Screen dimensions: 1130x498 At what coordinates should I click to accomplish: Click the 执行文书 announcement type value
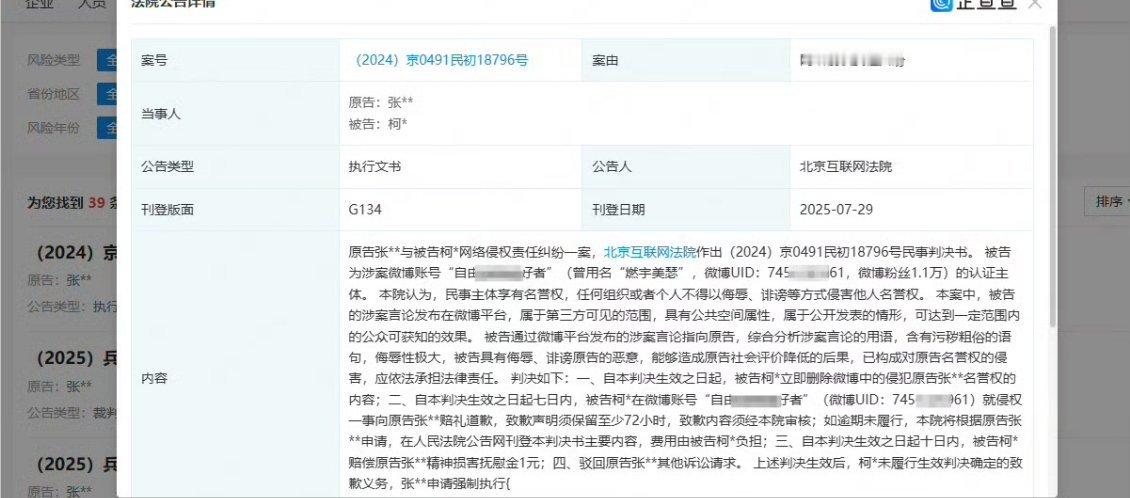point(375,167)
